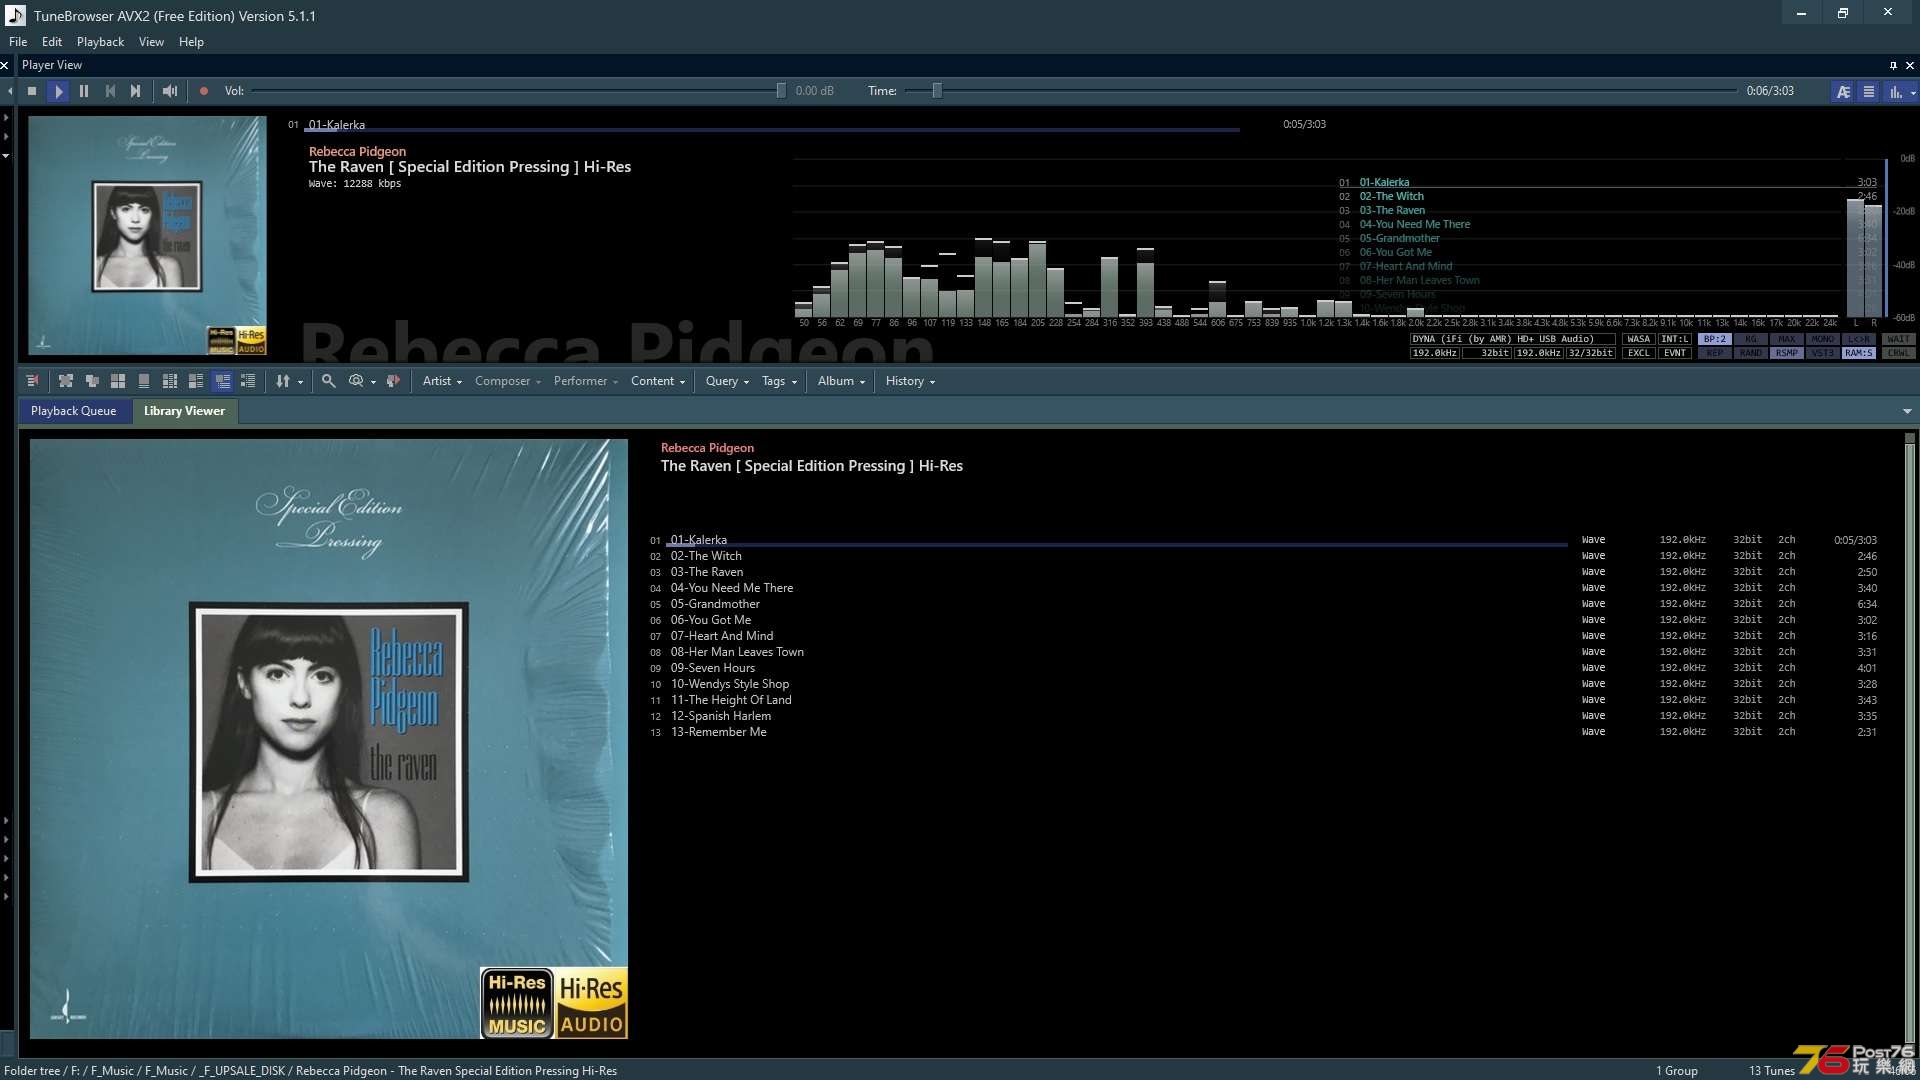Screen dimensions: 1920x1080
Task: Open the magnifier search icon
Action: point(328,381)
